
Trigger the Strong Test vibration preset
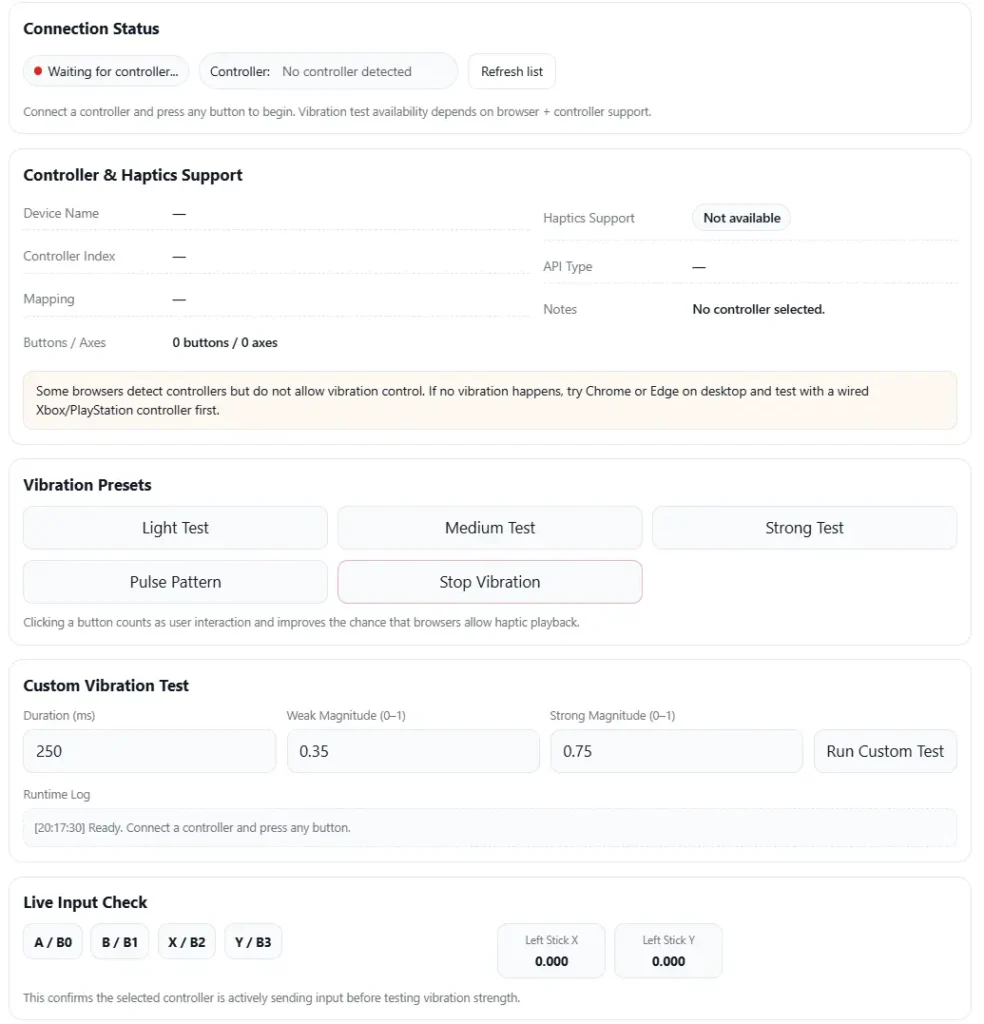tap(804, 528)
